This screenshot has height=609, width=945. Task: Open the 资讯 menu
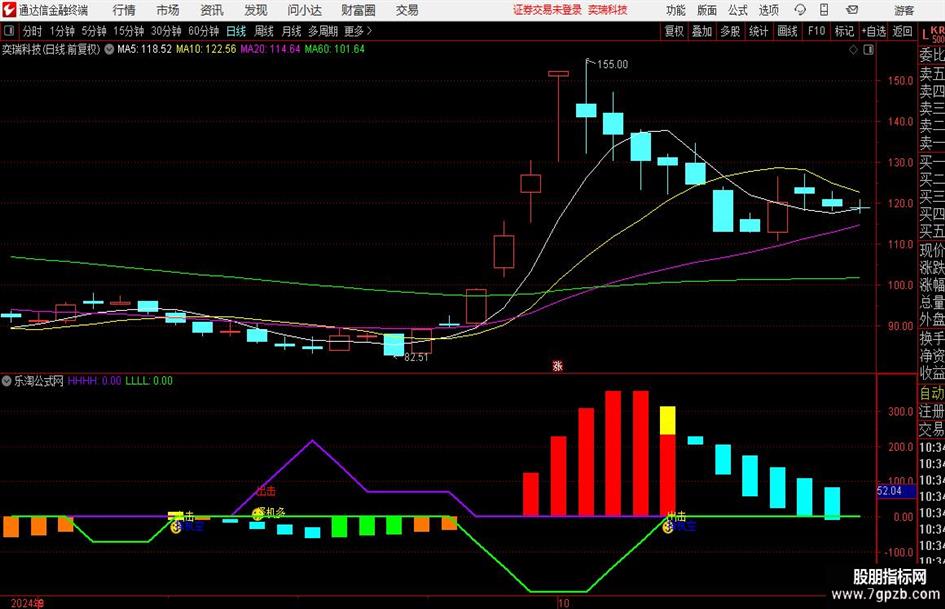212,10
